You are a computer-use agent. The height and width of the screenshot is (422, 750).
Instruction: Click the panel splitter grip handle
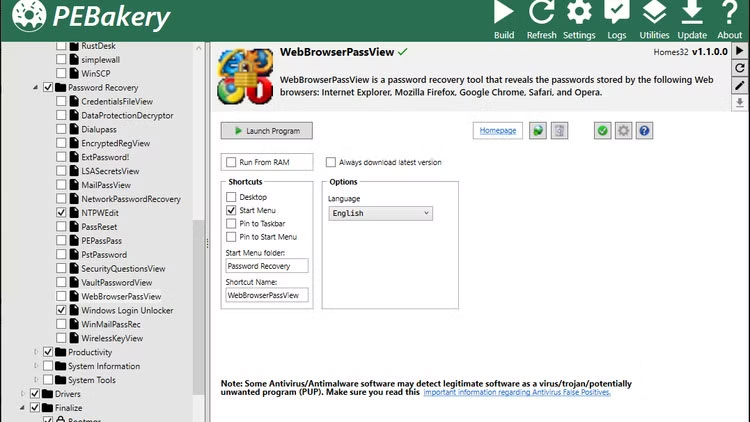pyautogui.click(x=208, y=244)
